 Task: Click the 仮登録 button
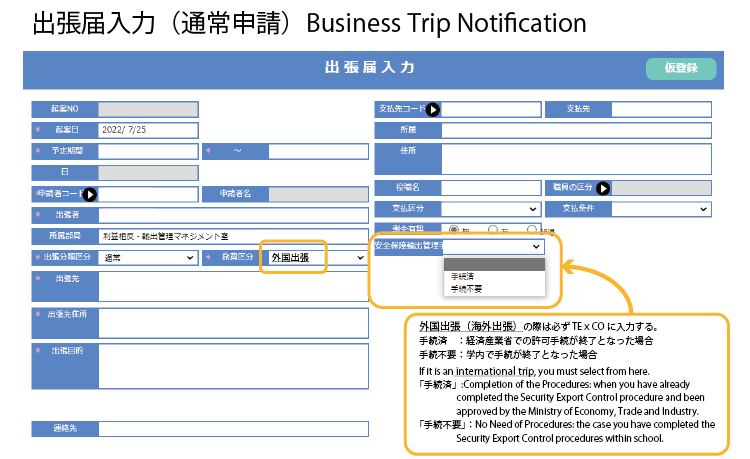click(681, 68)
